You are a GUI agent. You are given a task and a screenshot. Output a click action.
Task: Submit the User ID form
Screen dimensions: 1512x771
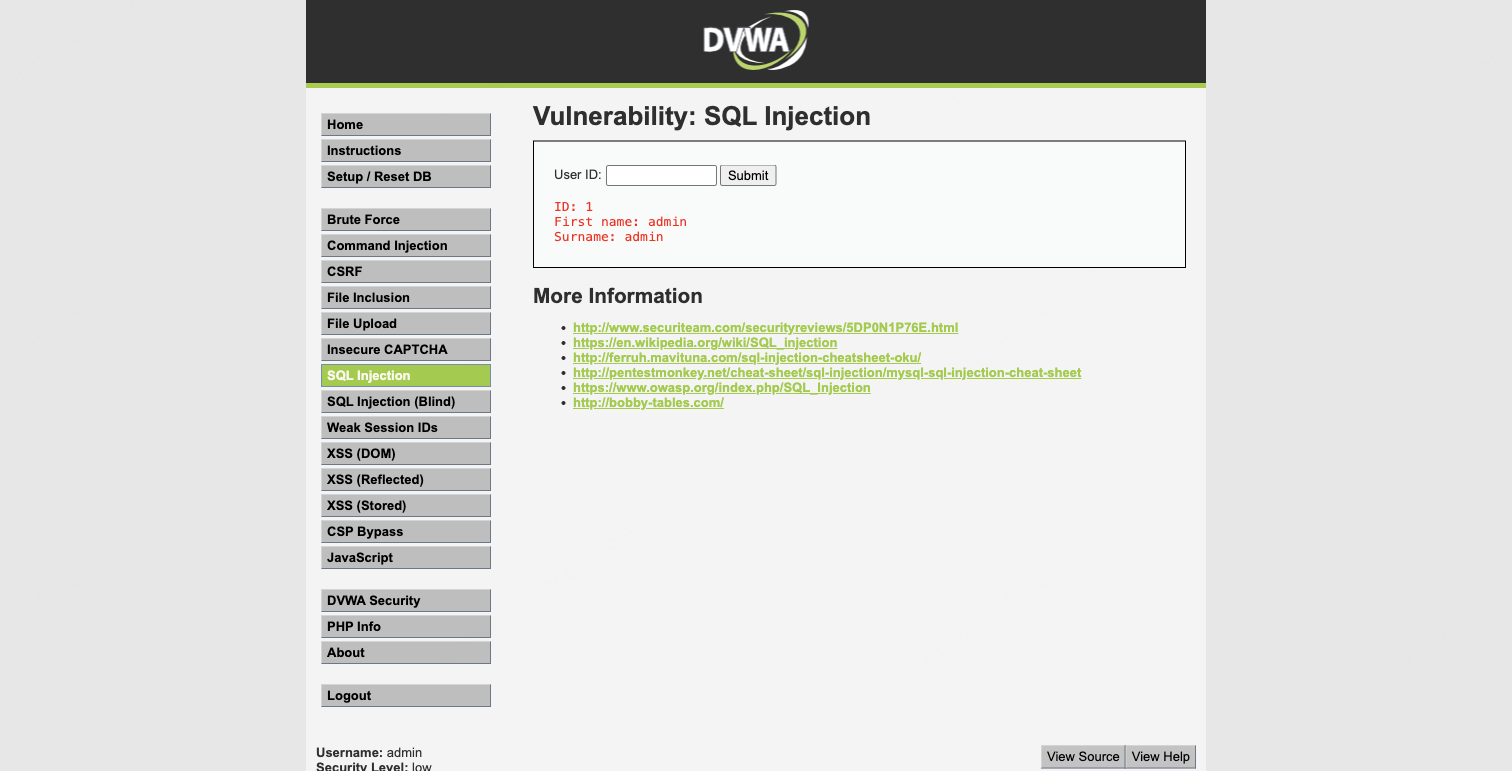click(x=748, y=175)
